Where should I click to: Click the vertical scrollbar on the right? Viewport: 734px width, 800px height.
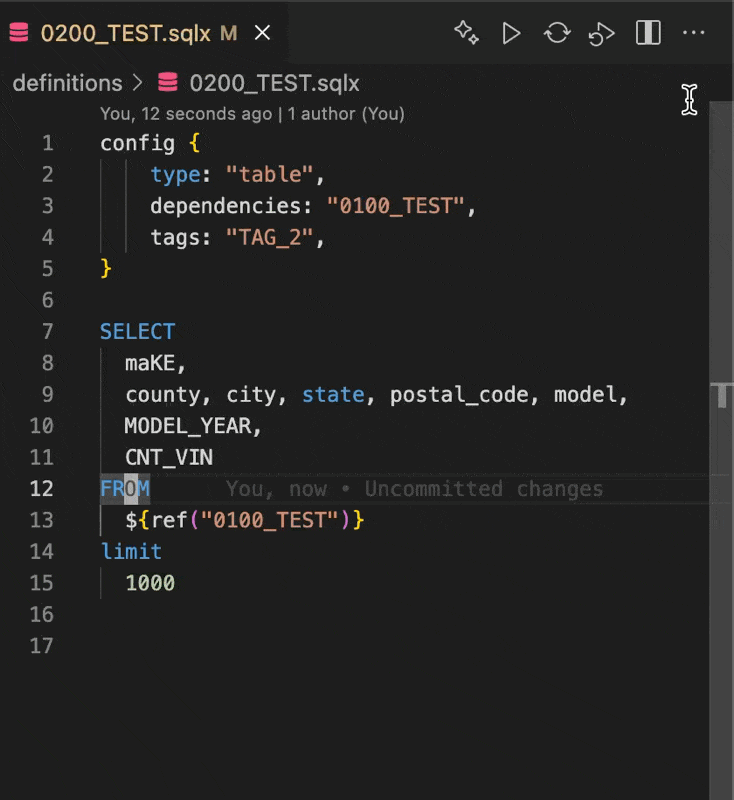pos(721,449)
